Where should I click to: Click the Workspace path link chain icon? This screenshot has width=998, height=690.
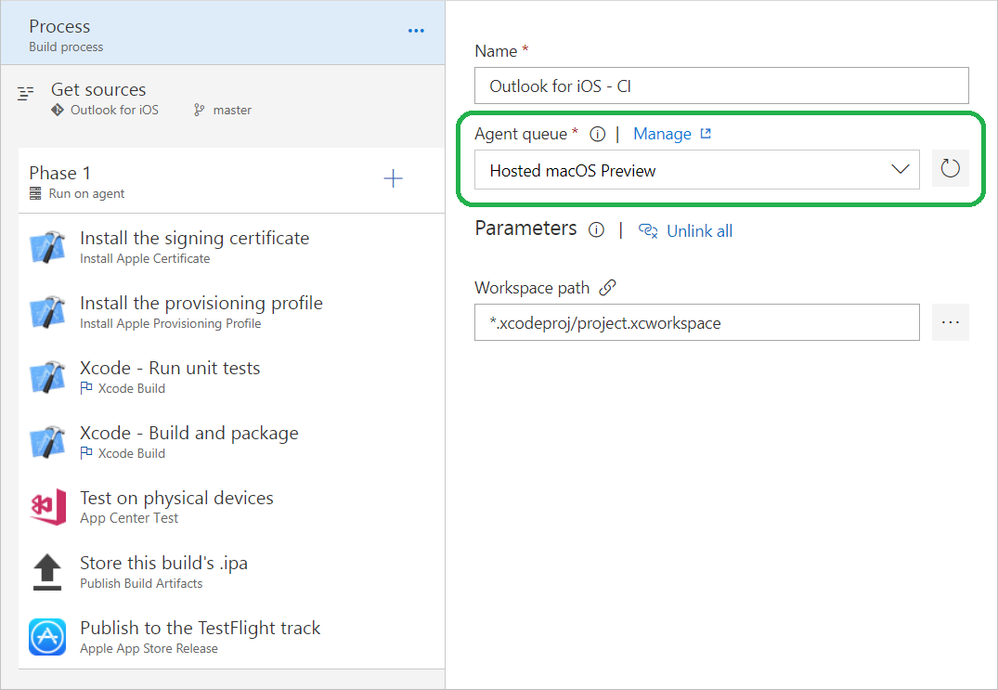point(607,288)
